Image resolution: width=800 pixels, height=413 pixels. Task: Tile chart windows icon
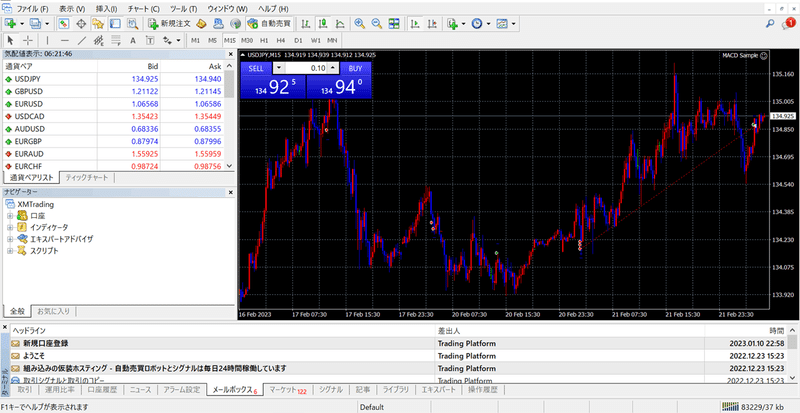394,23
